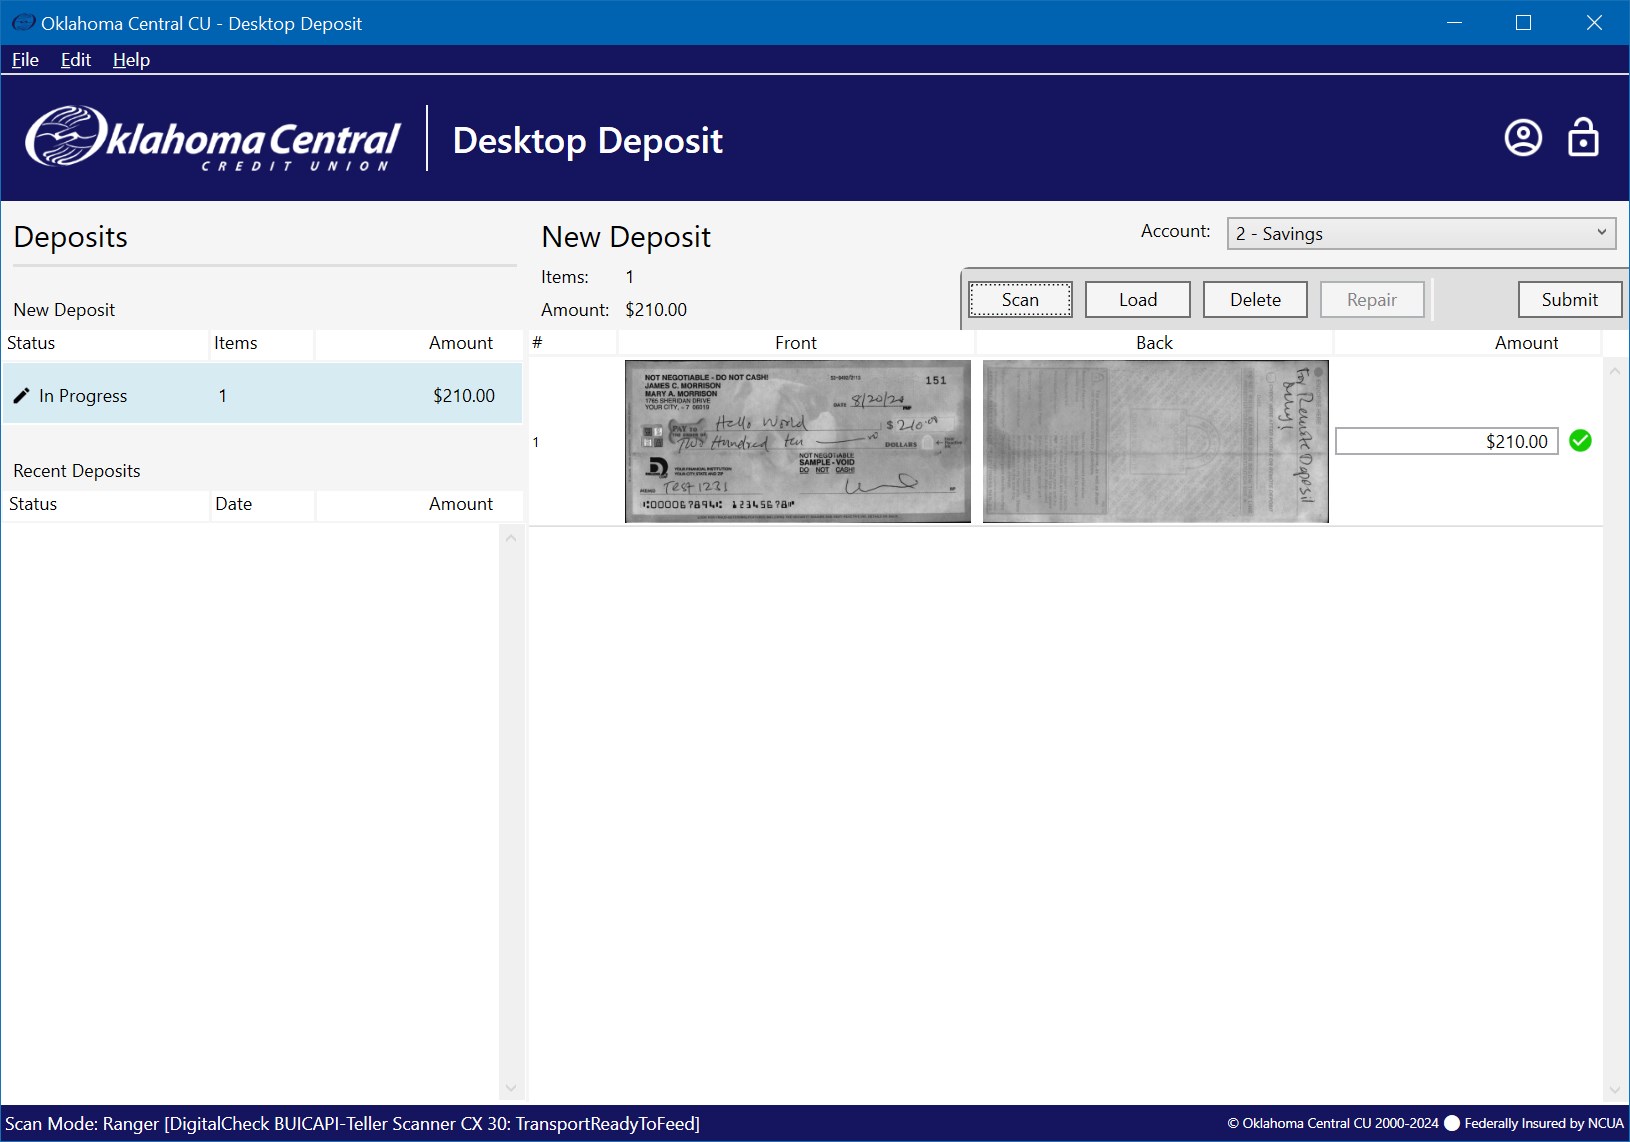Click the Amount header in New Deposit list
The image size is (1630, 1142).
coord(419,343)
